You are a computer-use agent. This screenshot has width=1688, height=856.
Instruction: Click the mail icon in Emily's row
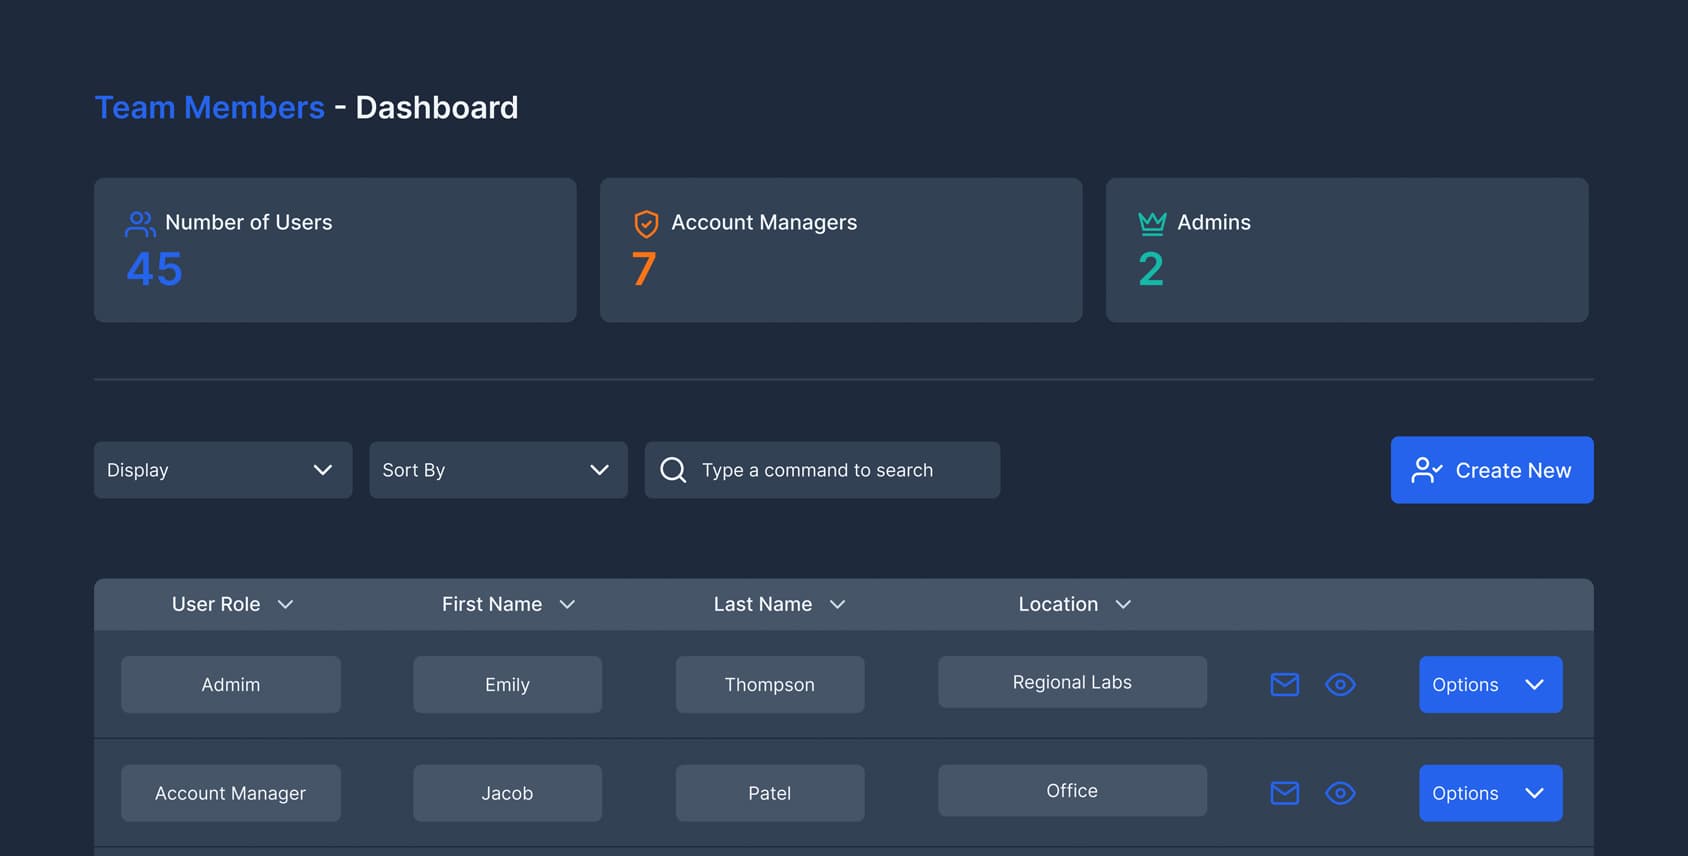[1284, 685]
